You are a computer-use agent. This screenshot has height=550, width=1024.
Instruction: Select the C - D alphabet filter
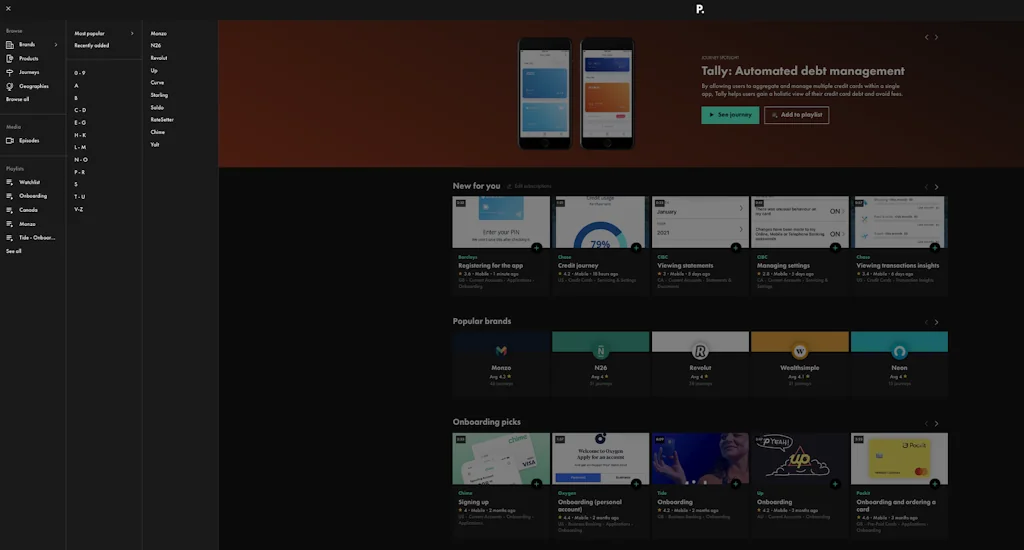click(x=80, y=110)
